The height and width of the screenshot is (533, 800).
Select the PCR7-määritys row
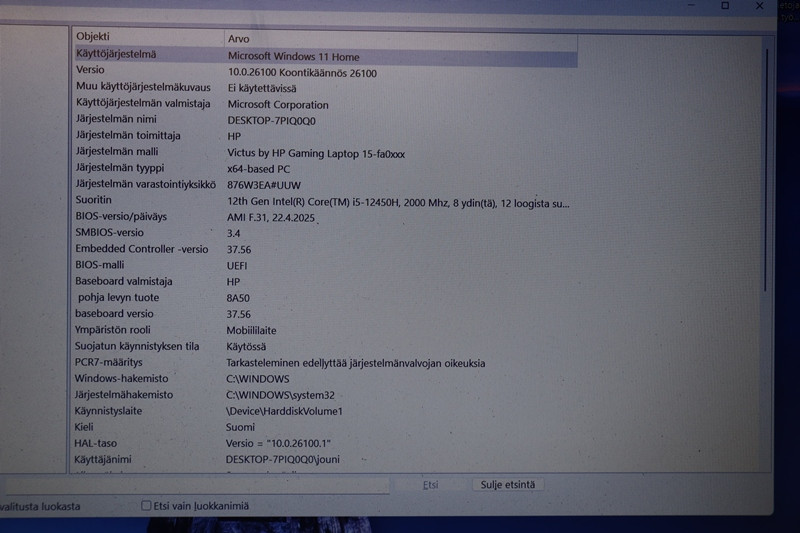(x=326, y=363)
